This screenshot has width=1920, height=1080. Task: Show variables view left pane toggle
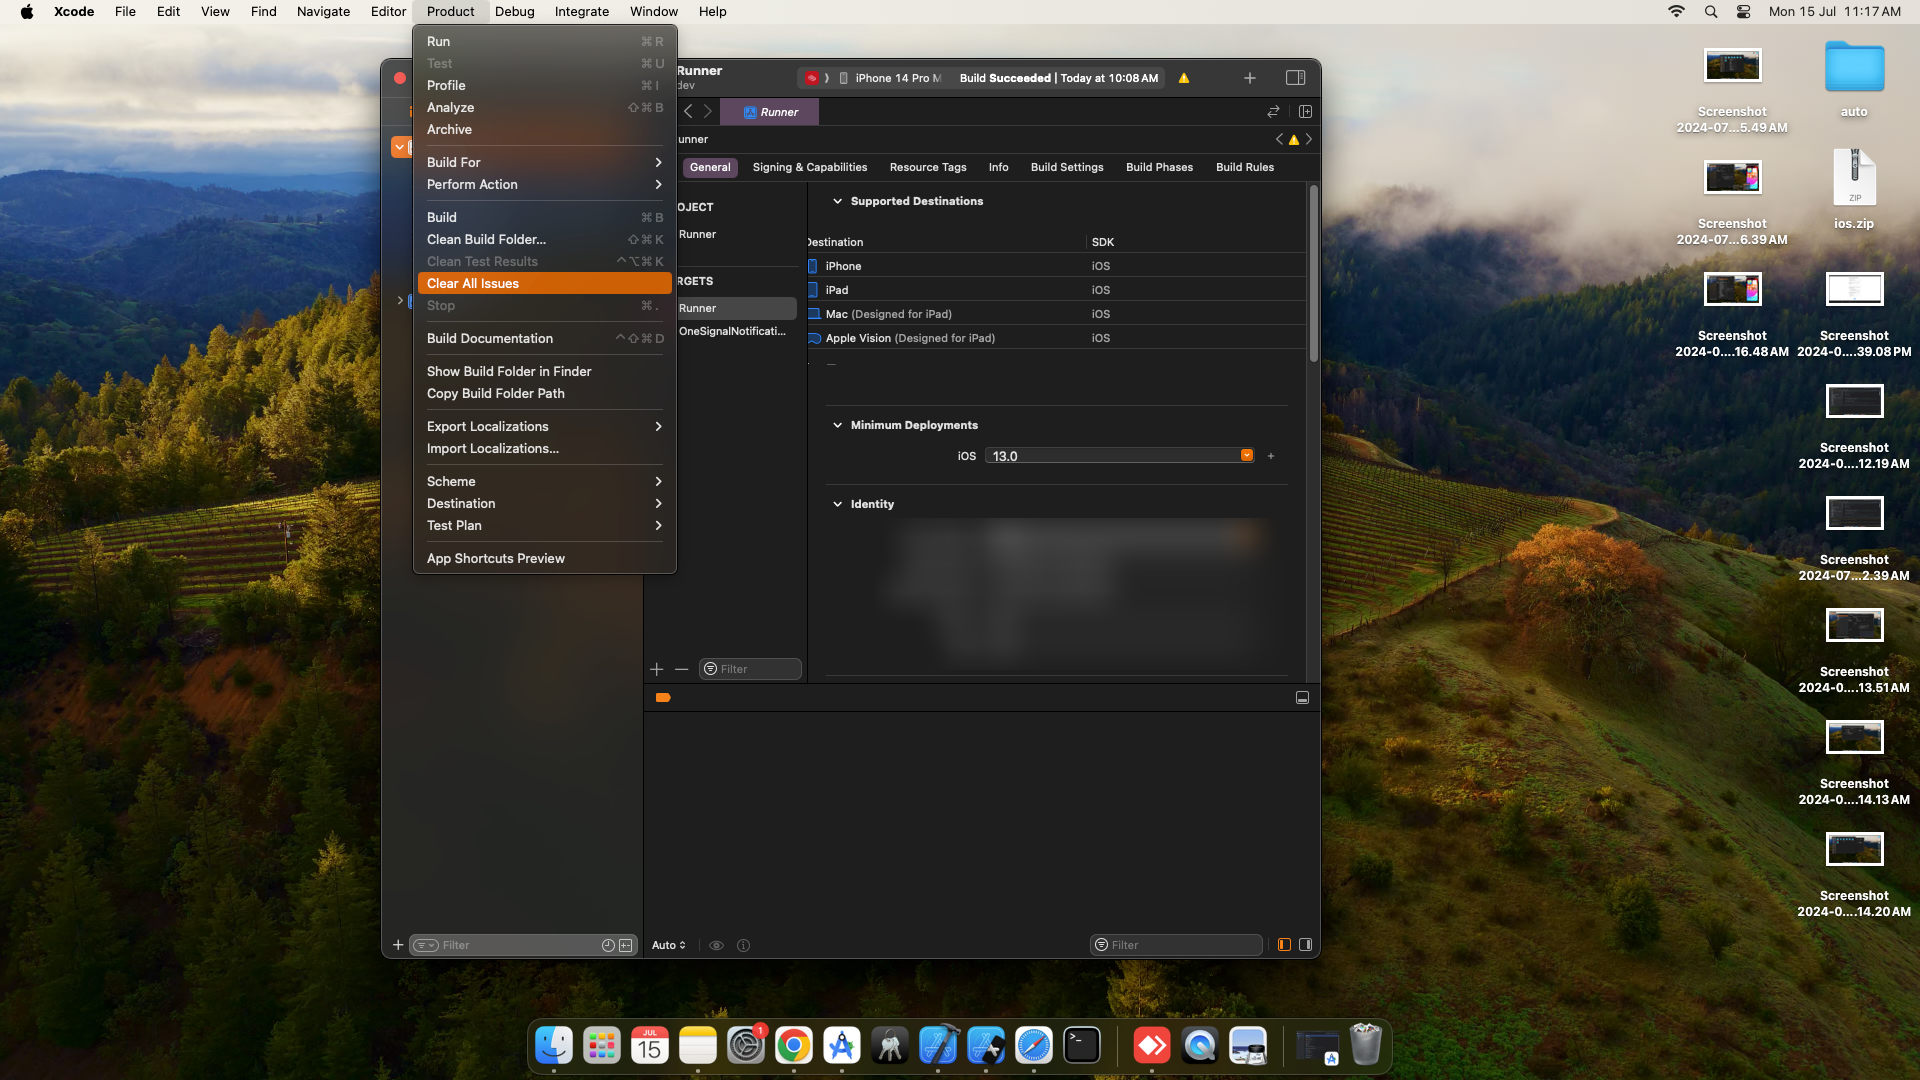click(1284, 945)
